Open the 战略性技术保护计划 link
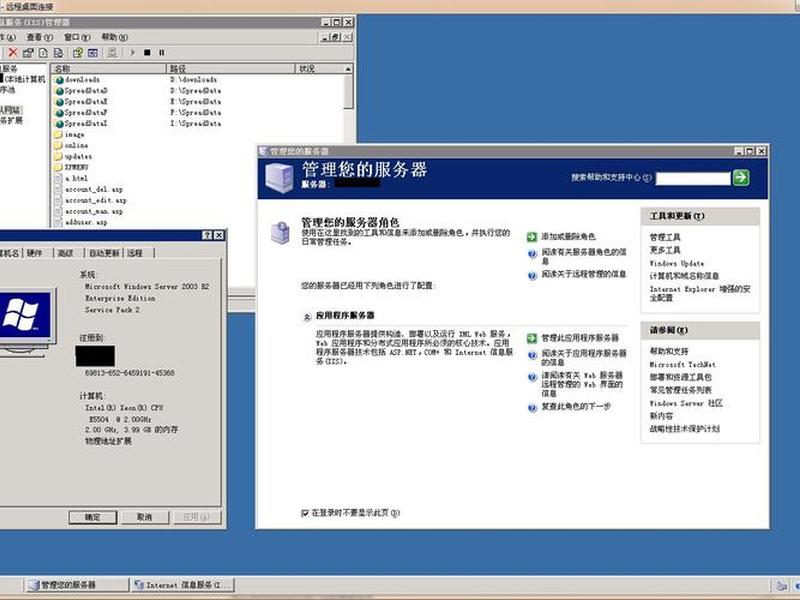The height and width of the screenshot is (600, 800). [x=684, y=429]
